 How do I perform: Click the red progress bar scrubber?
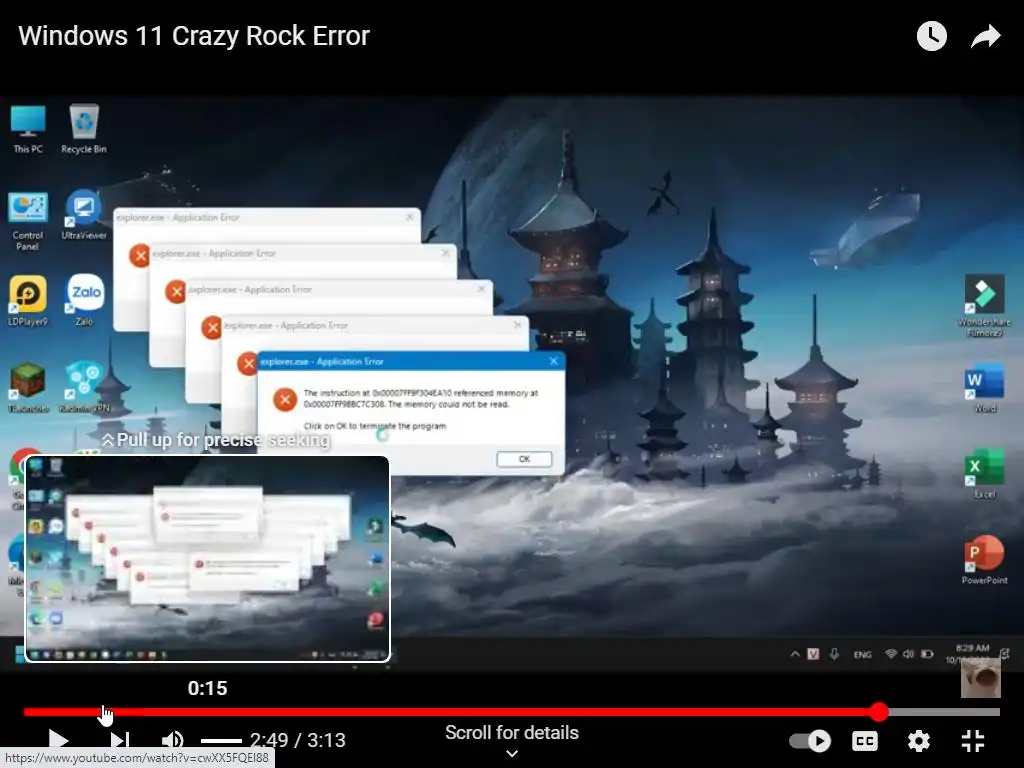coord(880,712)
